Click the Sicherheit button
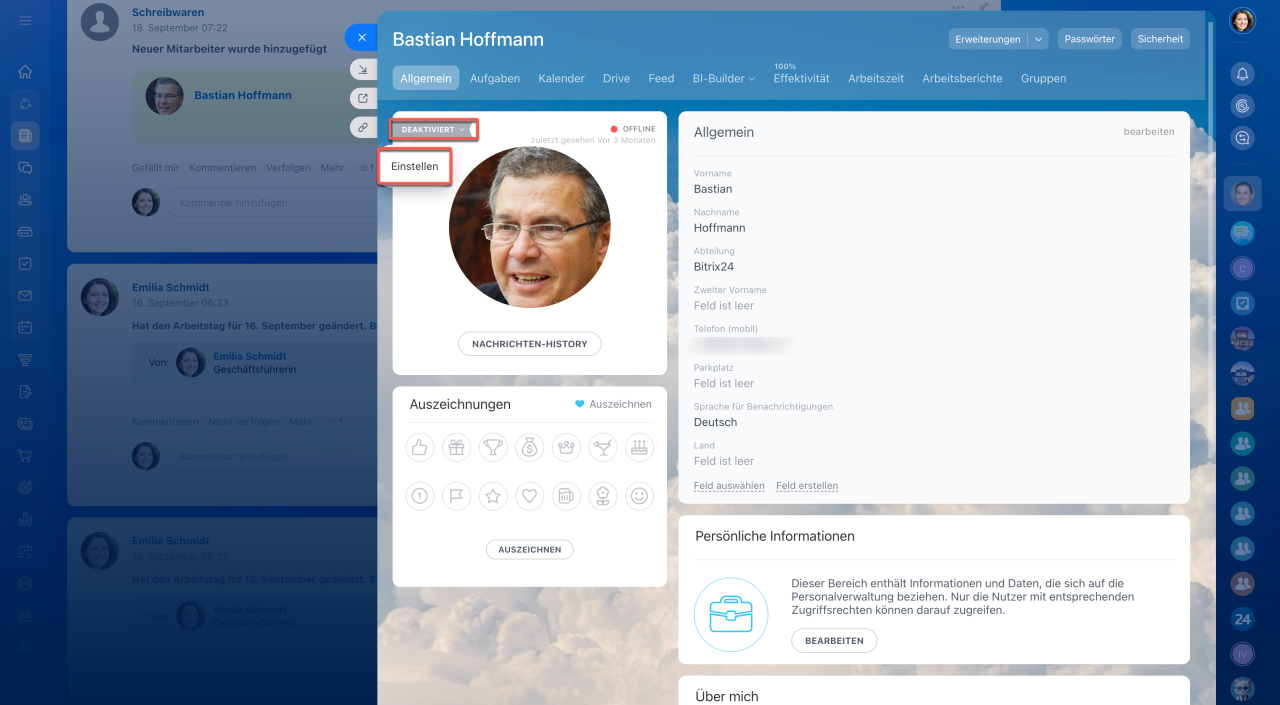 coord(1160,39)
